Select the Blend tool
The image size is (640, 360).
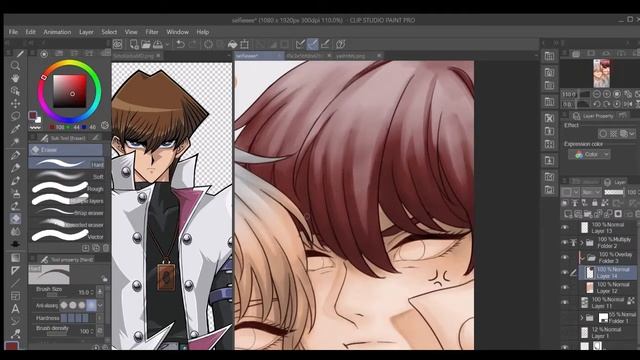15,231
